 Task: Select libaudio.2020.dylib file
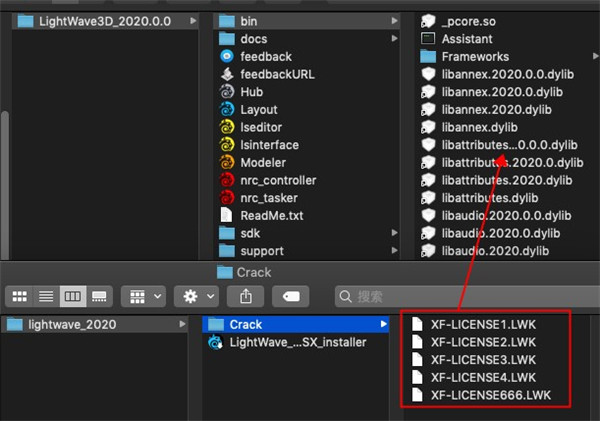click(485, 251)
